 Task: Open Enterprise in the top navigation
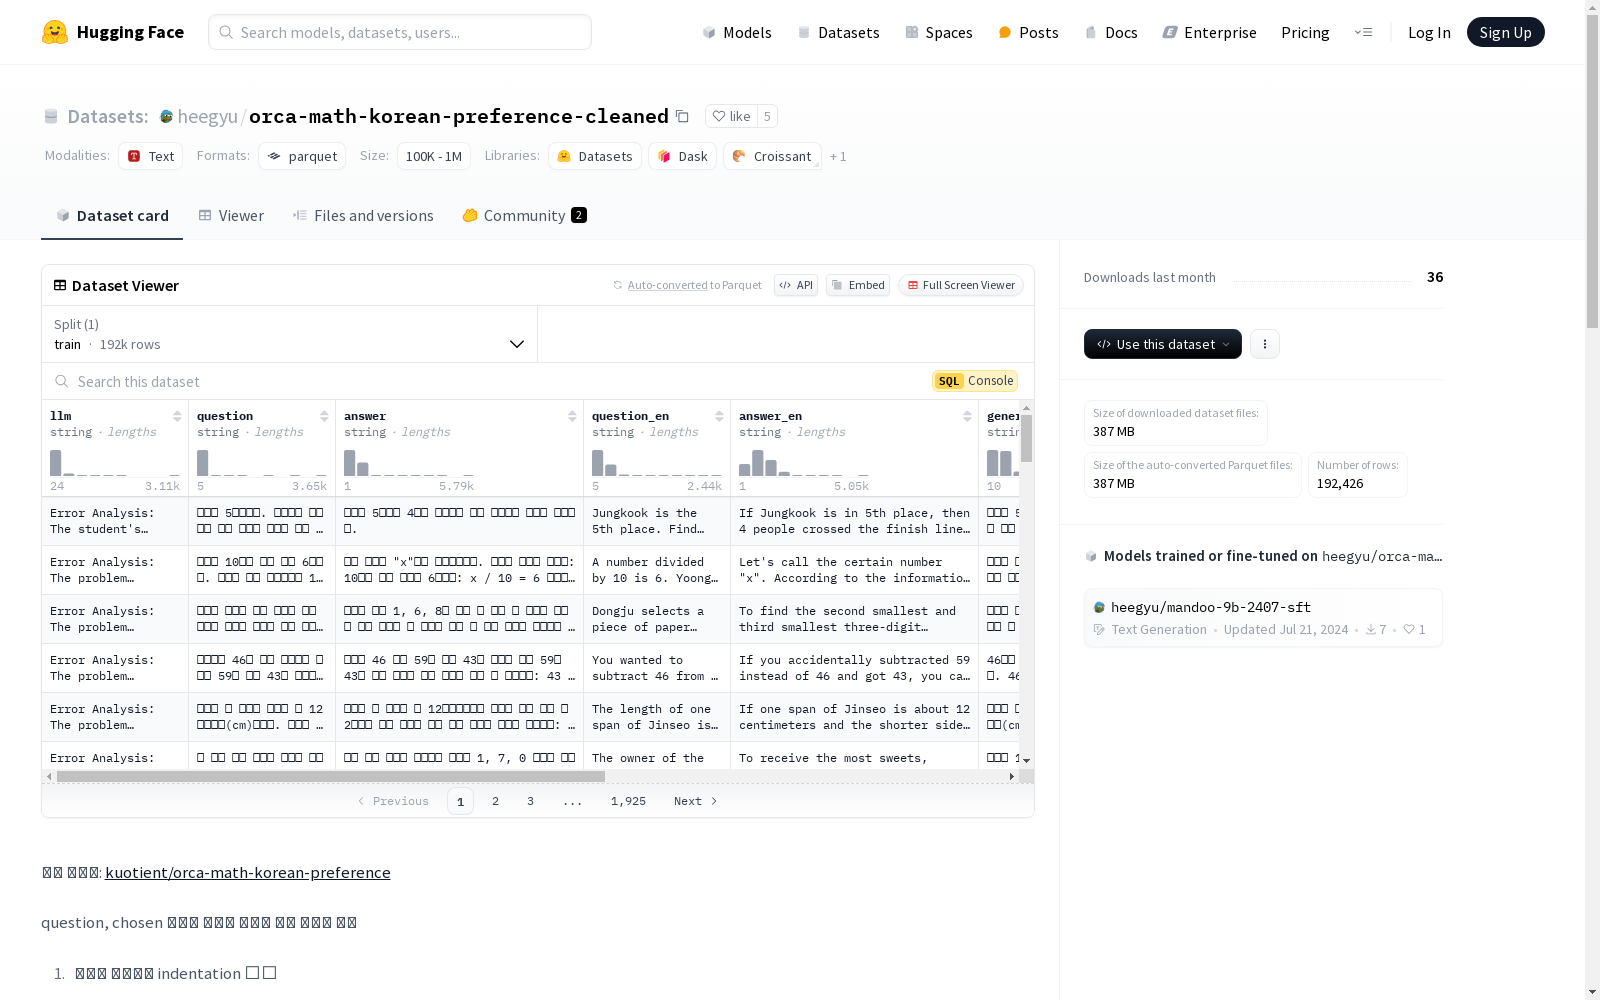point(1209,32)
